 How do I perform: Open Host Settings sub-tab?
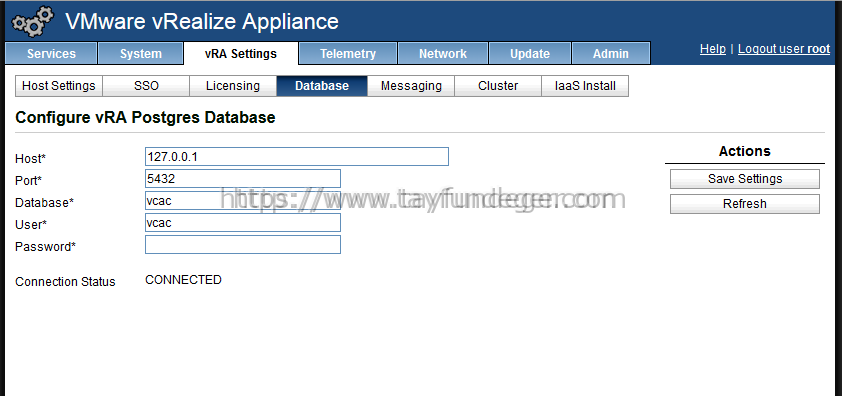tap(59, 86)
